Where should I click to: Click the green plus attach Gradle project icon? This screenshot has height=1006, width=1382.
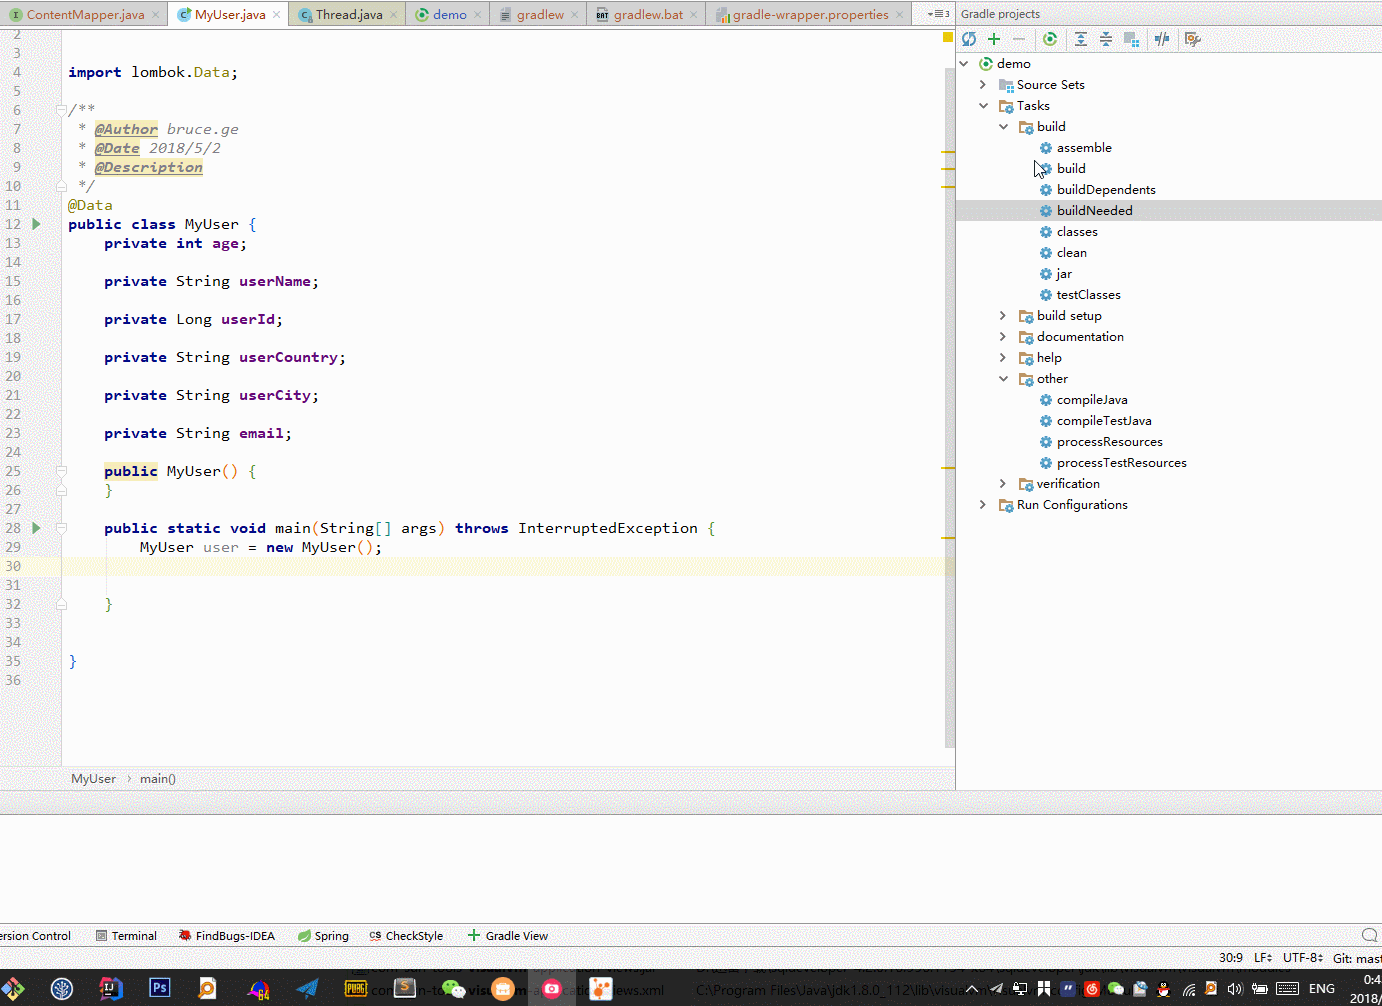click(x=994, y=39)
